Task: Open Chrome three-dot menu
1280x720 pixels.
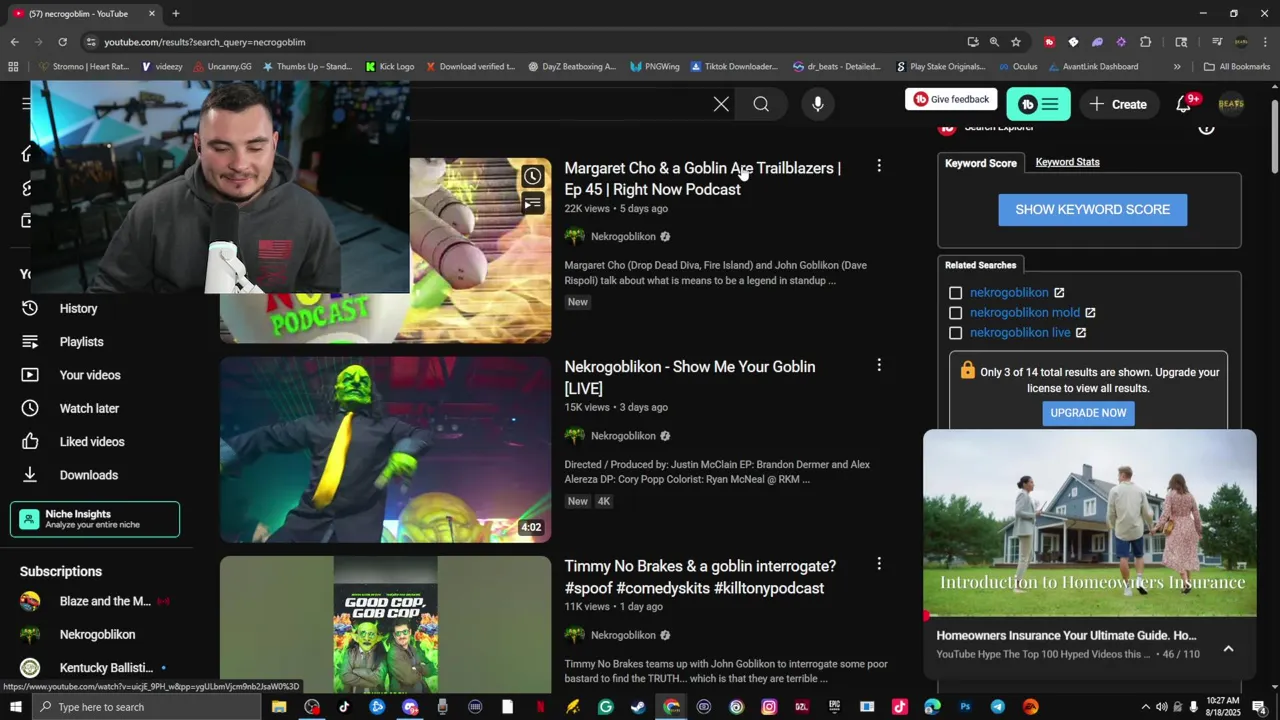Action: [x=1266, y=42]
